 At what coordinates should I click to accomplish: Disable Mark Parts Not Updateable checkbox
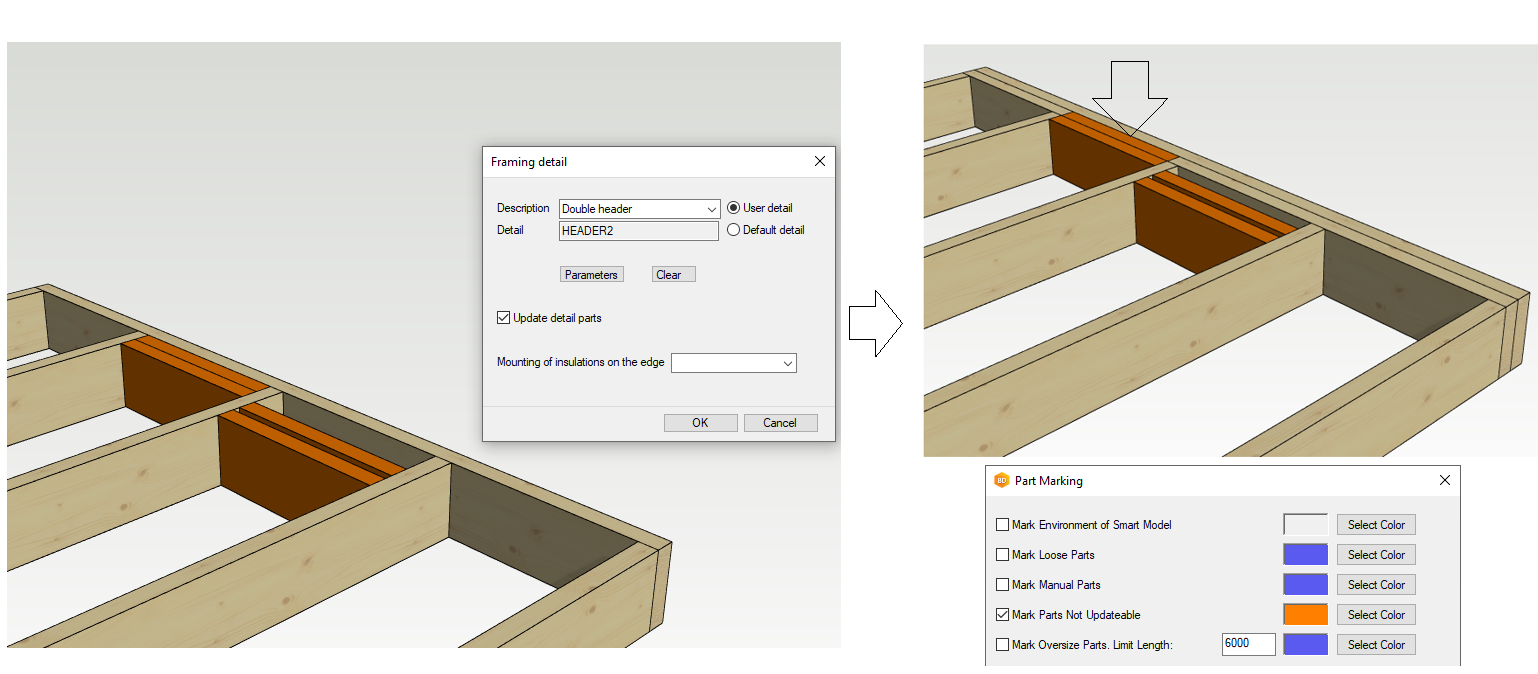click(1002, 615)
